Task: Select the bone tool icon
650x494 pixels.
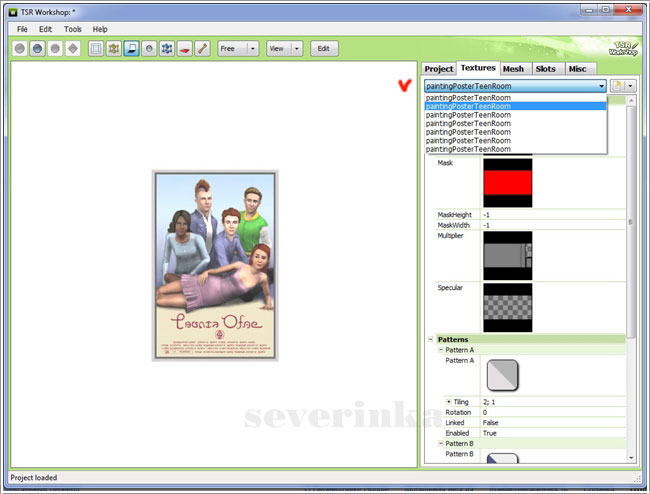Action: [x=203, y=48]
